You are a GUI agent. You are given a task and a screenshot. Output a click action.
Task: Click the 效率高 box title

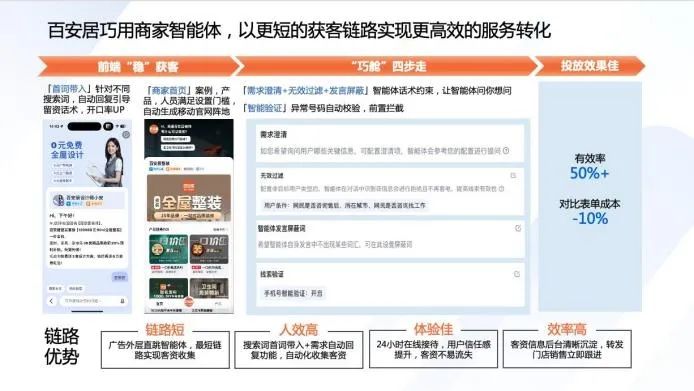(x=567, y=329)
